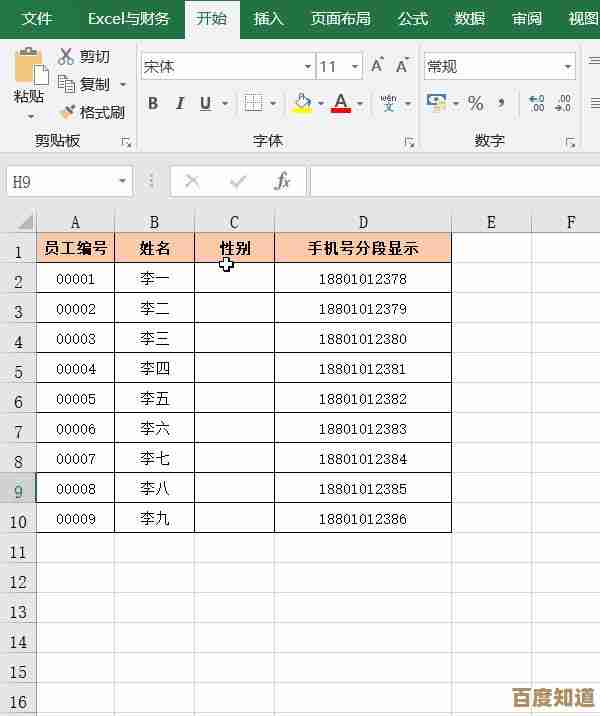Open the 公式 (Formulas) tab
This screenshot has height=716, width=600.
point(412,19)
